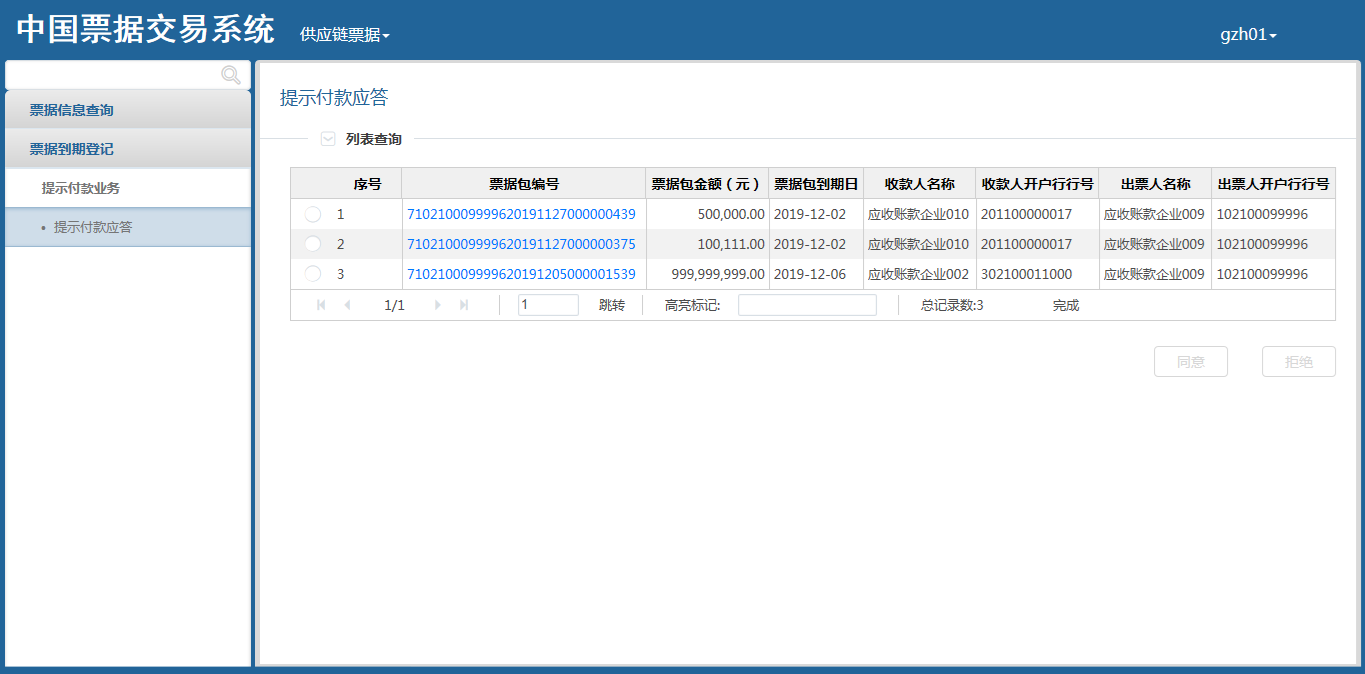Screen dimensions: 1365x674
Task: Select radio button for row 2
Action: [313, 244]
